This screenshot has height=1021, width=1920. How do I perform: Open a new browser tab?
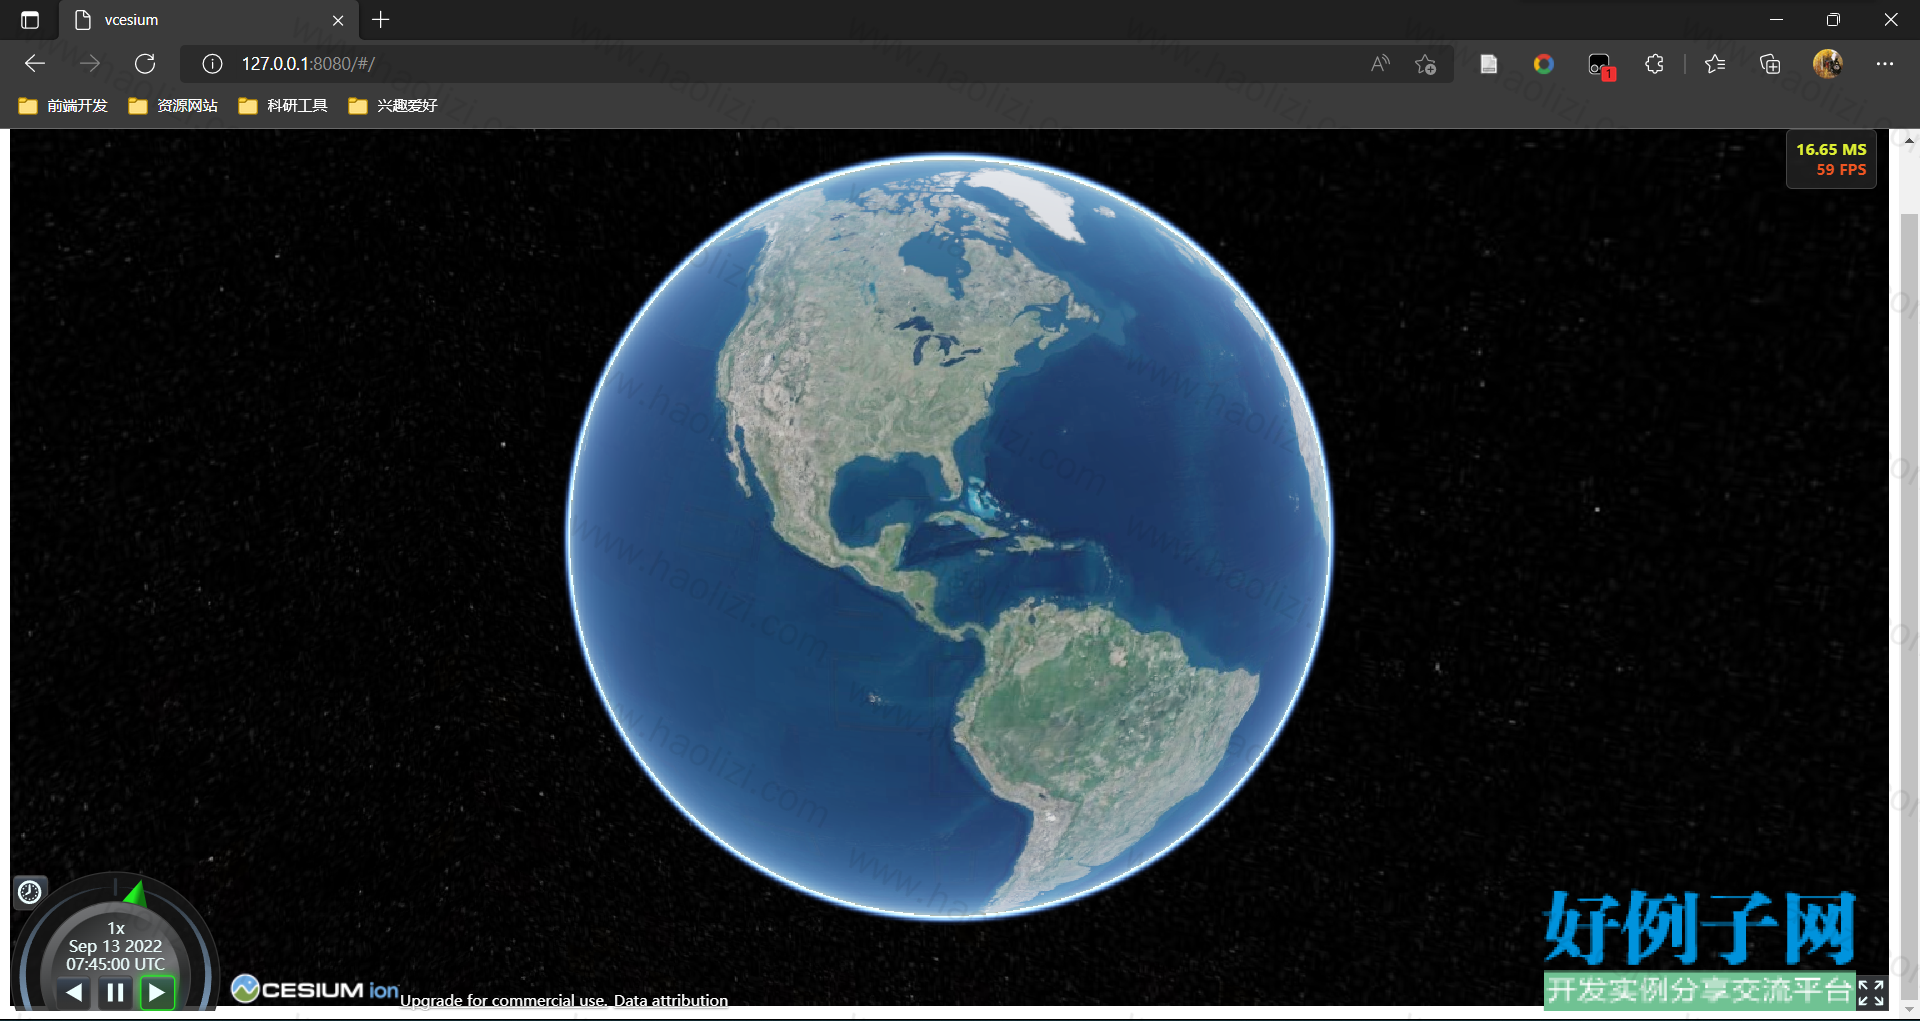[x=381, y=20]
